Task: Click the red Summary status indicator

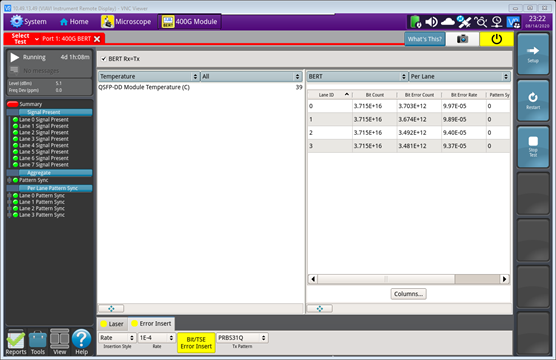Action: coord(12,104)
